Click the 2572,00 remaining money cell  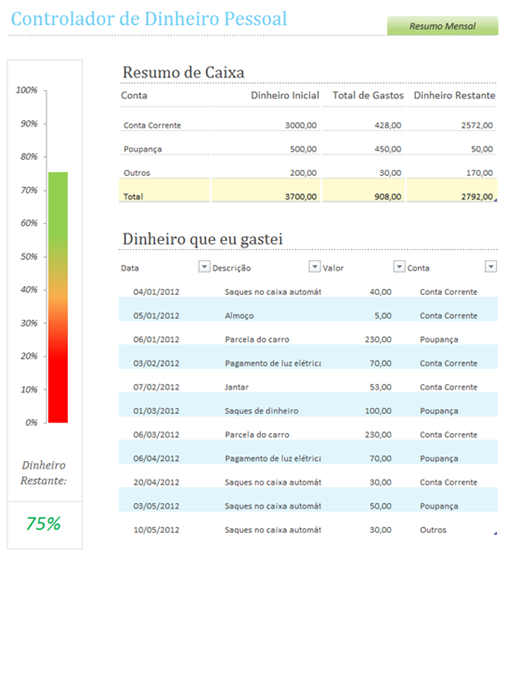click(x=477, y=125)
